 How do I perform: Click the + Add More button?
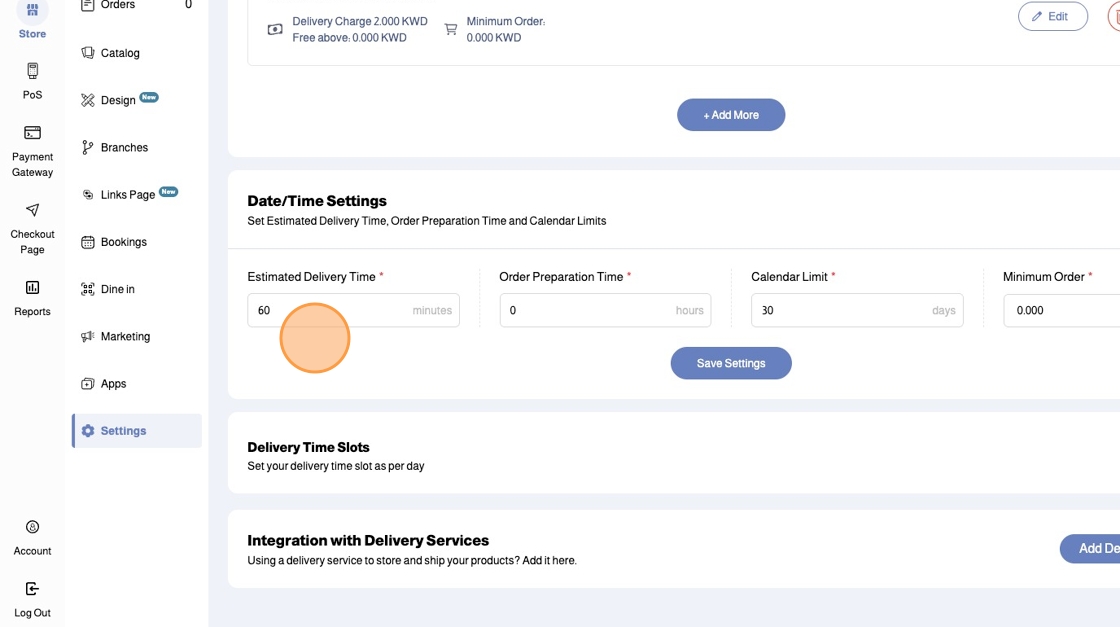[x=731, y=115]
